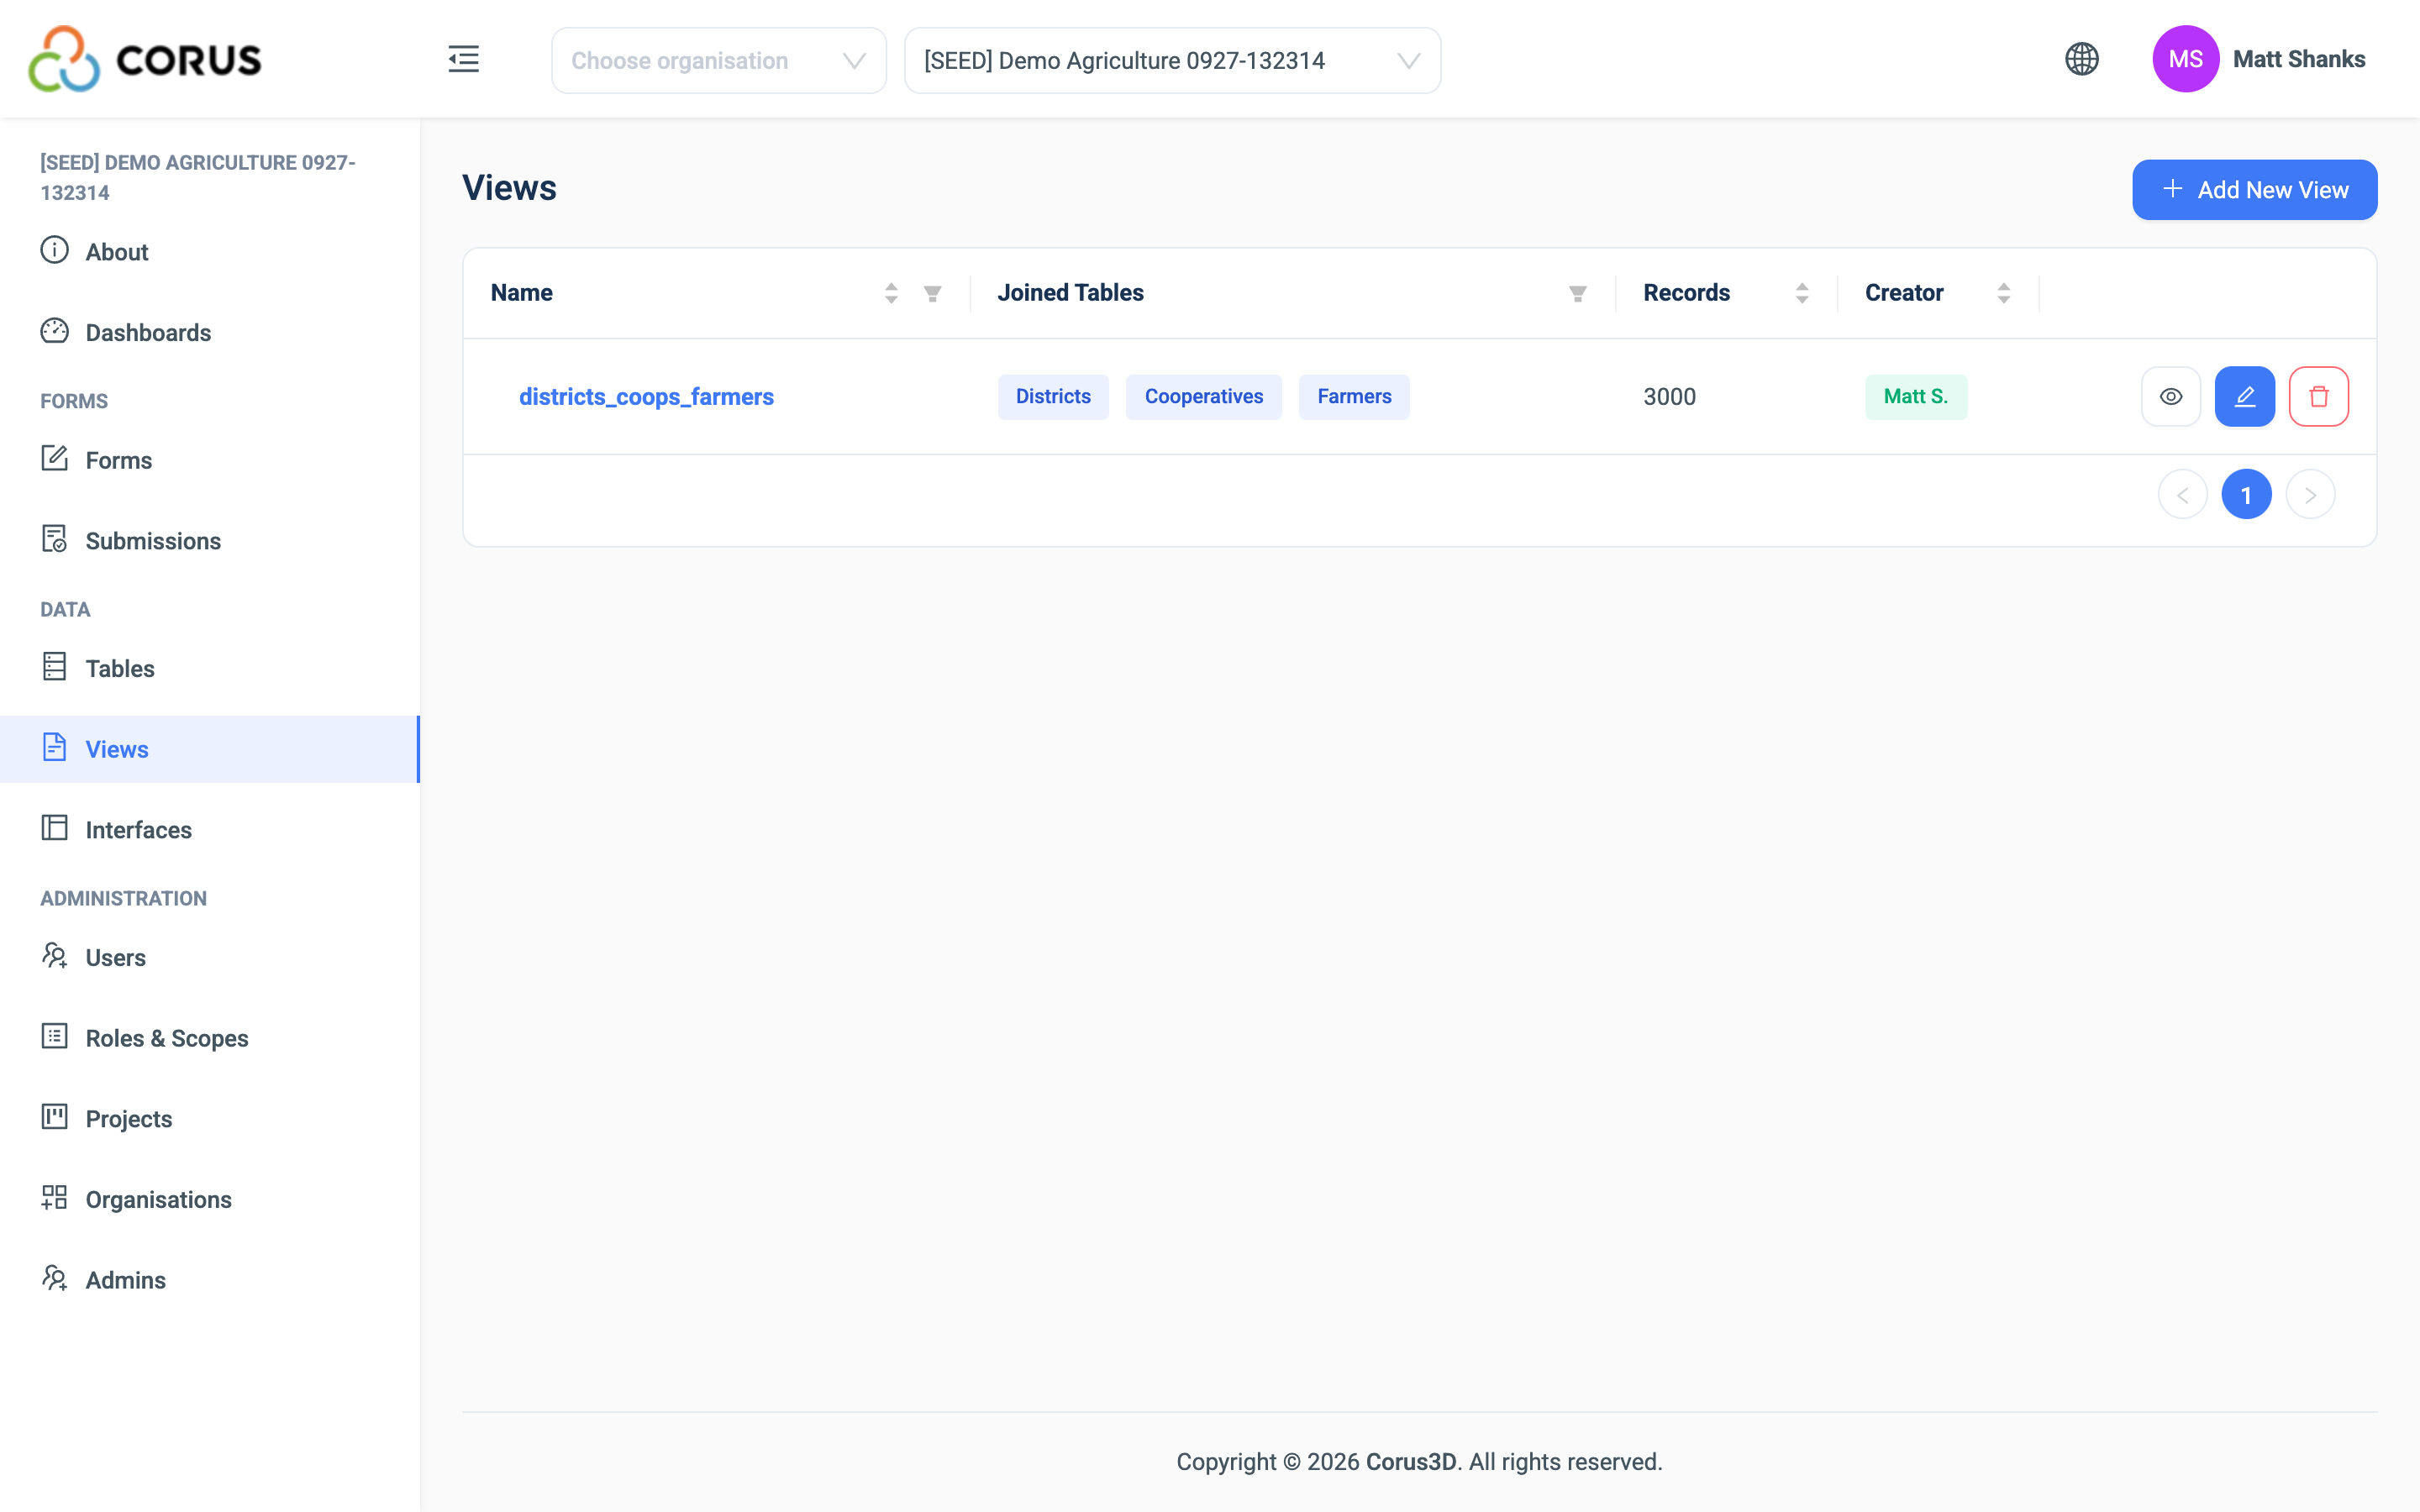Edit the districts_coops_farmers view with the pencil icon
Screen dimensions: 2420x1512
click(2244, 397)
